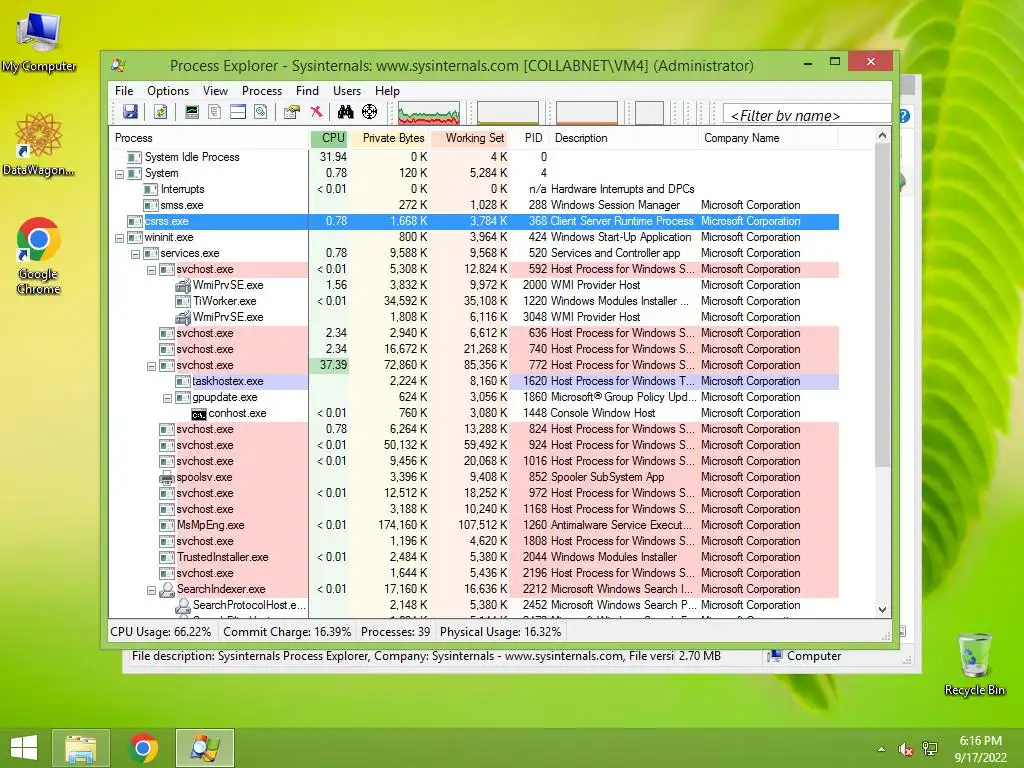
Task: Collapse the svchost.exe PID 772 node
Action: coord(152,366)
